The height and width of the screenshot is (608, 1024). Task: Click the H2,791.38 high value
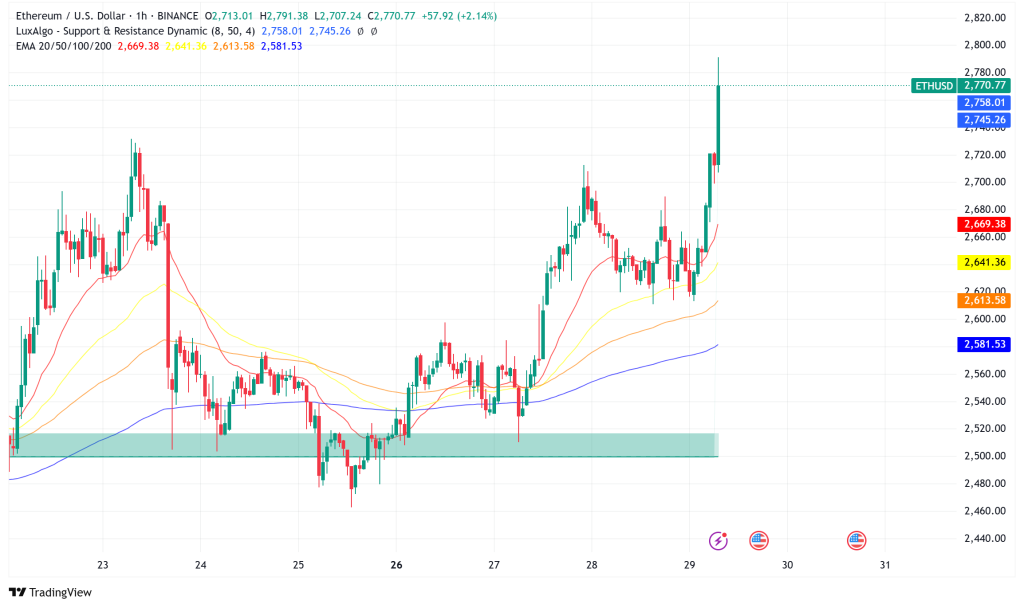pyautogui.click(x=283, y=16)
